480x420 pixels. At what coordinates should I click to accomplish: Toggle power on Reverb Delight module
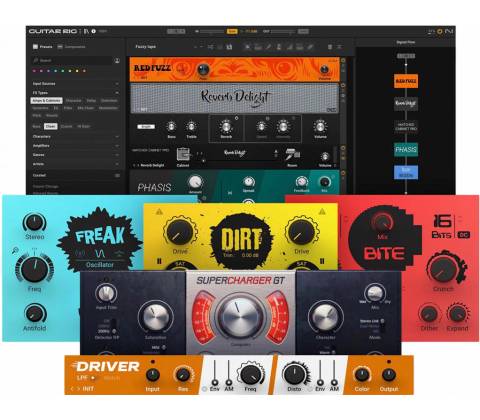[x=343, y=86]
